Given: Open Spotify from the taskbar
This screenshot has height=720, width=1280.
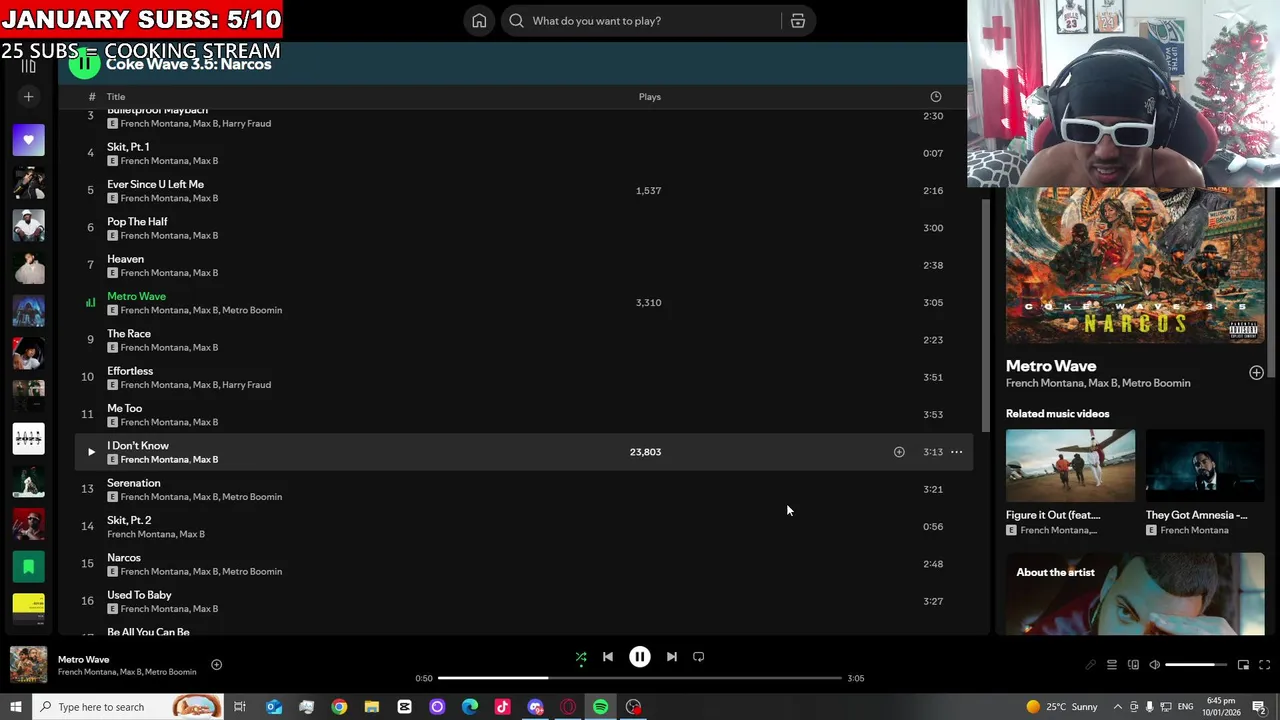Looking at the screenshot, I should pos(600,707).
